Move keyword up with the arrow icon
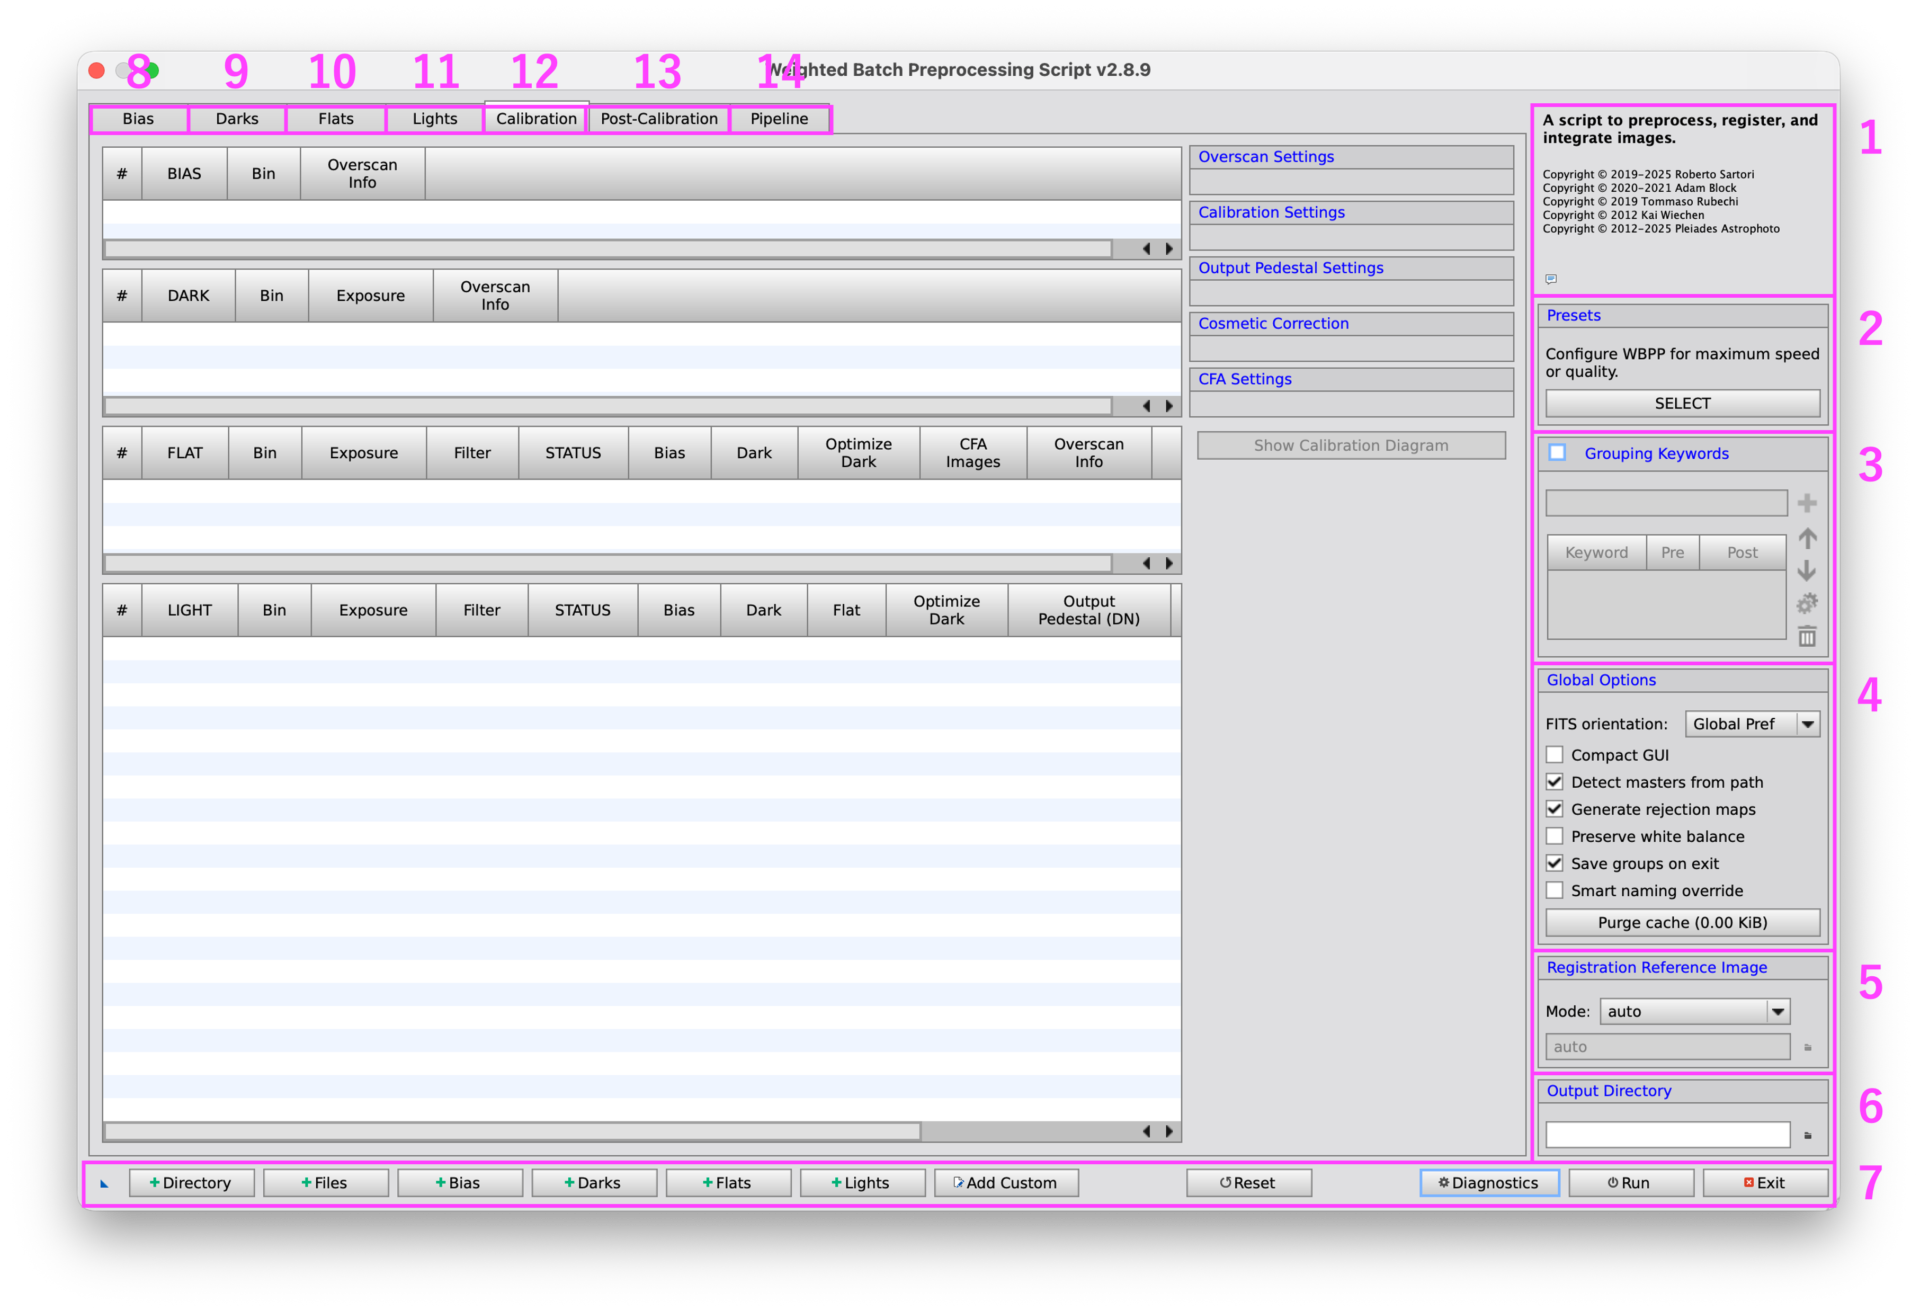Screen dimensions: 1920x1311 point(1807,539)
